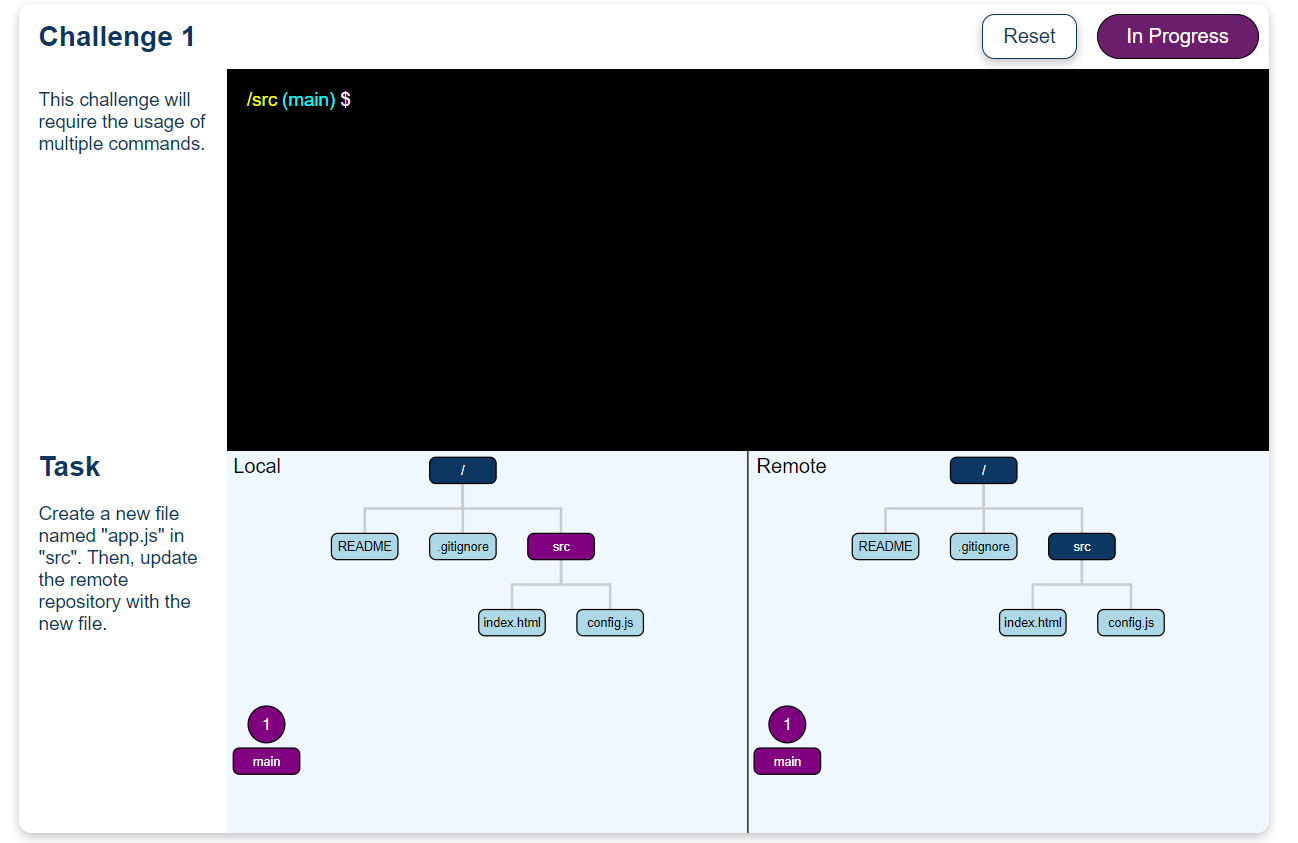1298x843 pixels.
Task: Click the Challenge 1 heading
Action: click(x=117, y=36)
